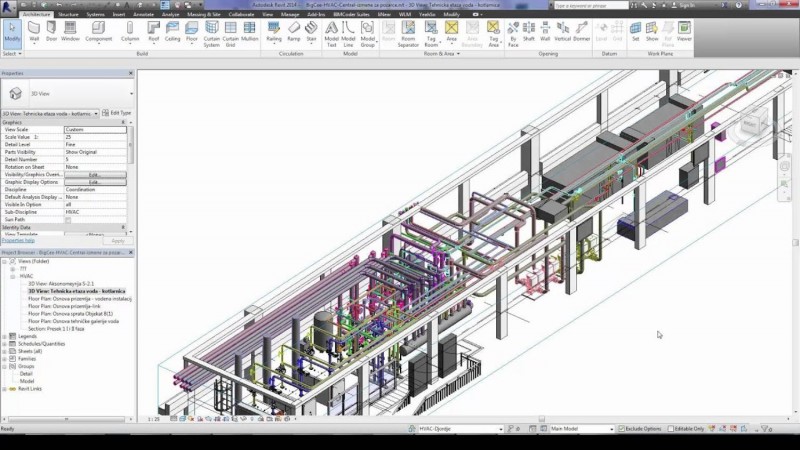The height and width of the screenshot is (450, 800).
Task: Select the Shaft opening tool
Action: (x=529, y=32)
